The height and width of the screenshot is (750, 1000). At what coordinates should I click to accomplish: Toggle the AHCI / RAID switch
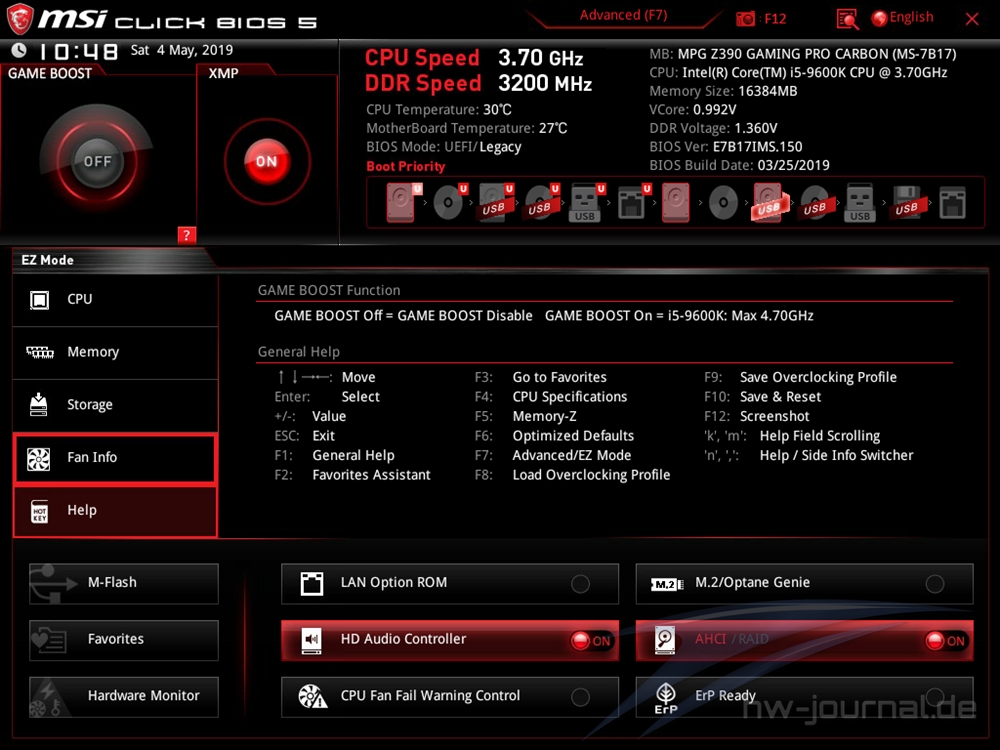pyautogui.click(x=804, y=640)
